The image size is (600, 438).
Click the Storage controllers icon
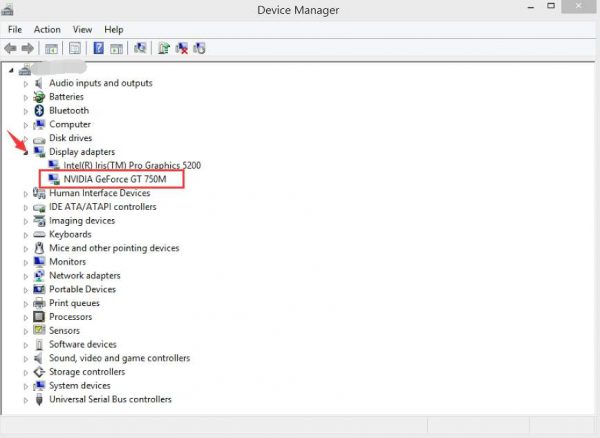[x=39, y=372]
